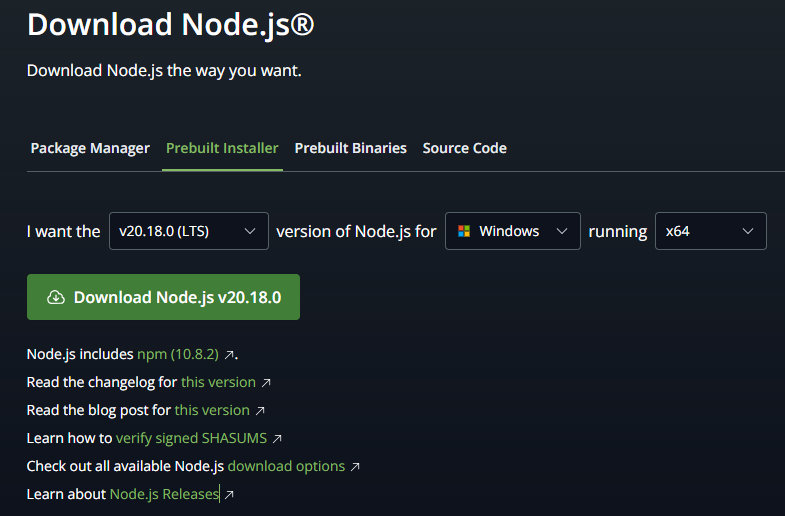This screenshot has width=785, height=516.
Task: Click the chevron in the Windows selector
Action: click(562, 231)
